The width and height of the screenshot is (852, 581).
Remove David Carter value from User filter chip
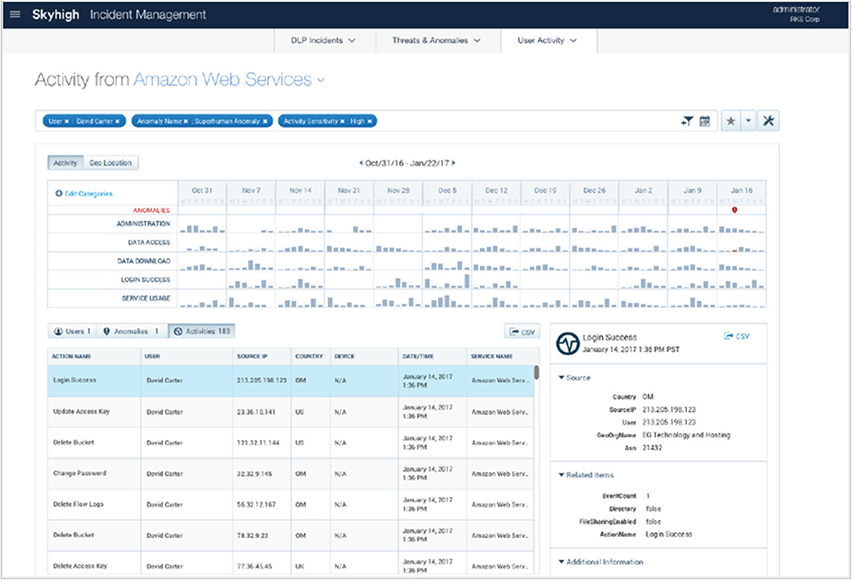pos(117,121)
